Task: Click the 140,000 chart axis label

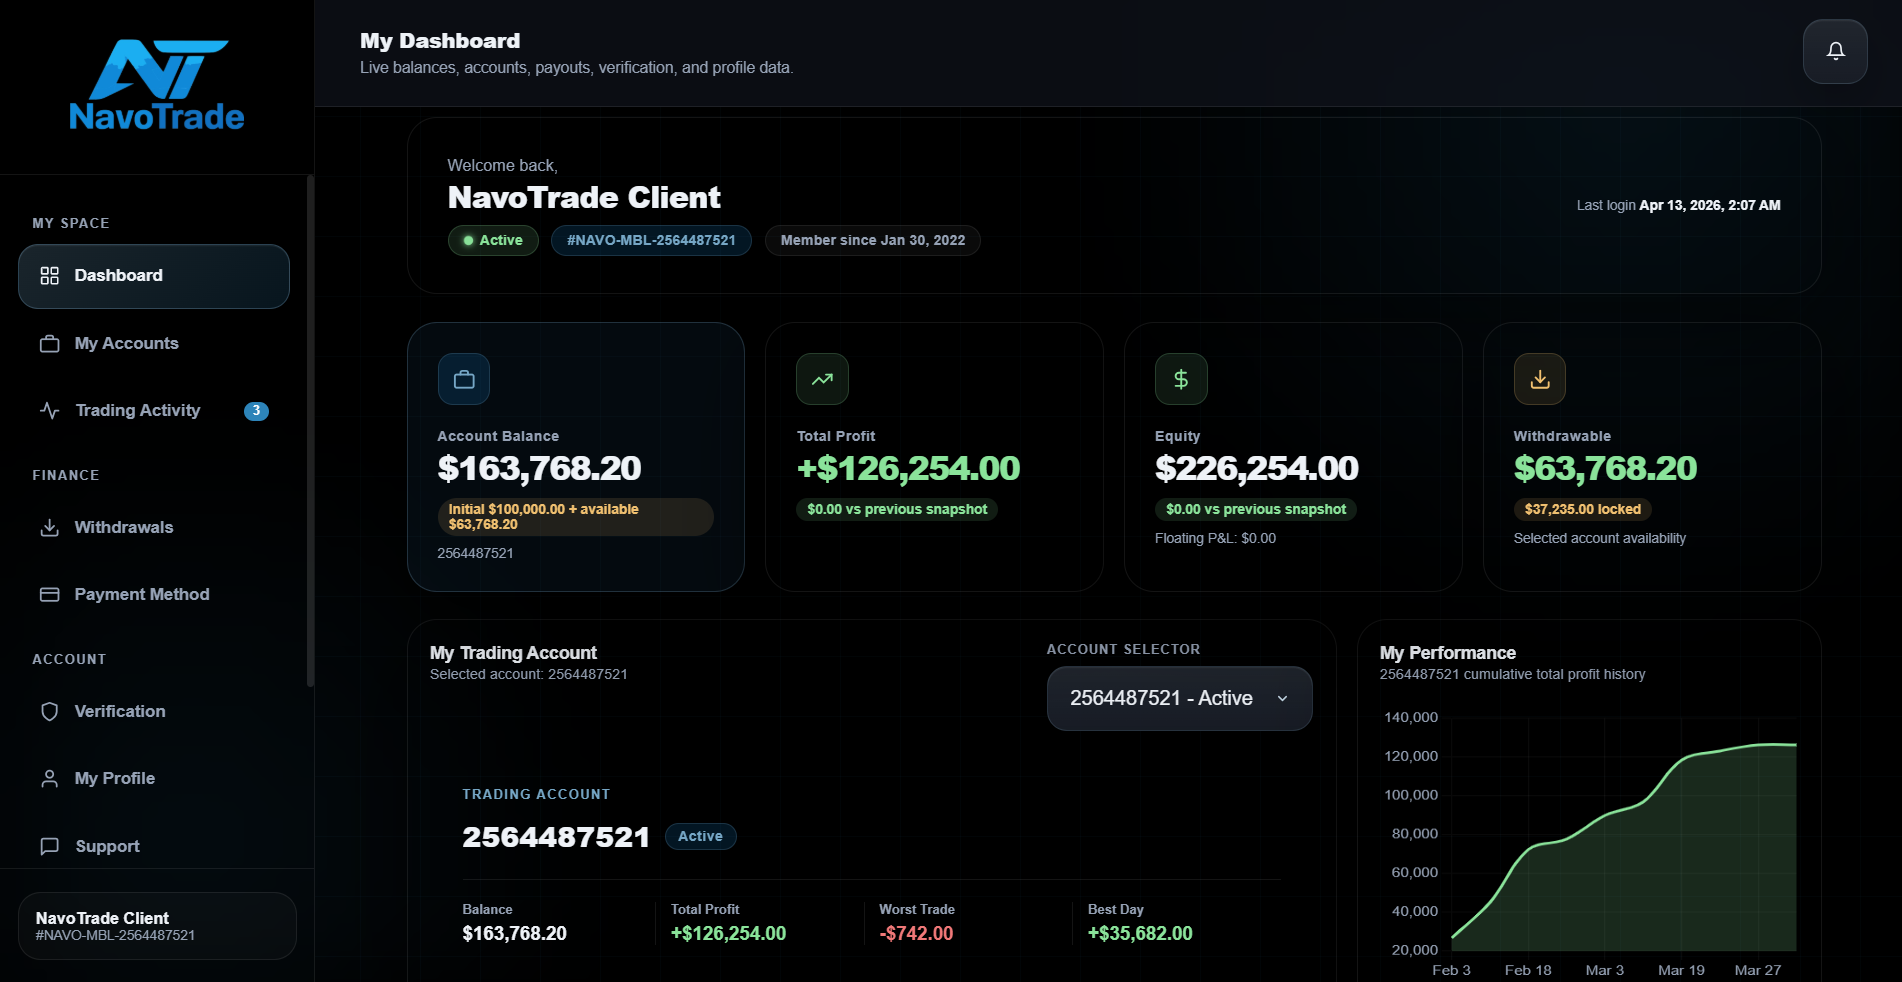Action: (1410, 717)
